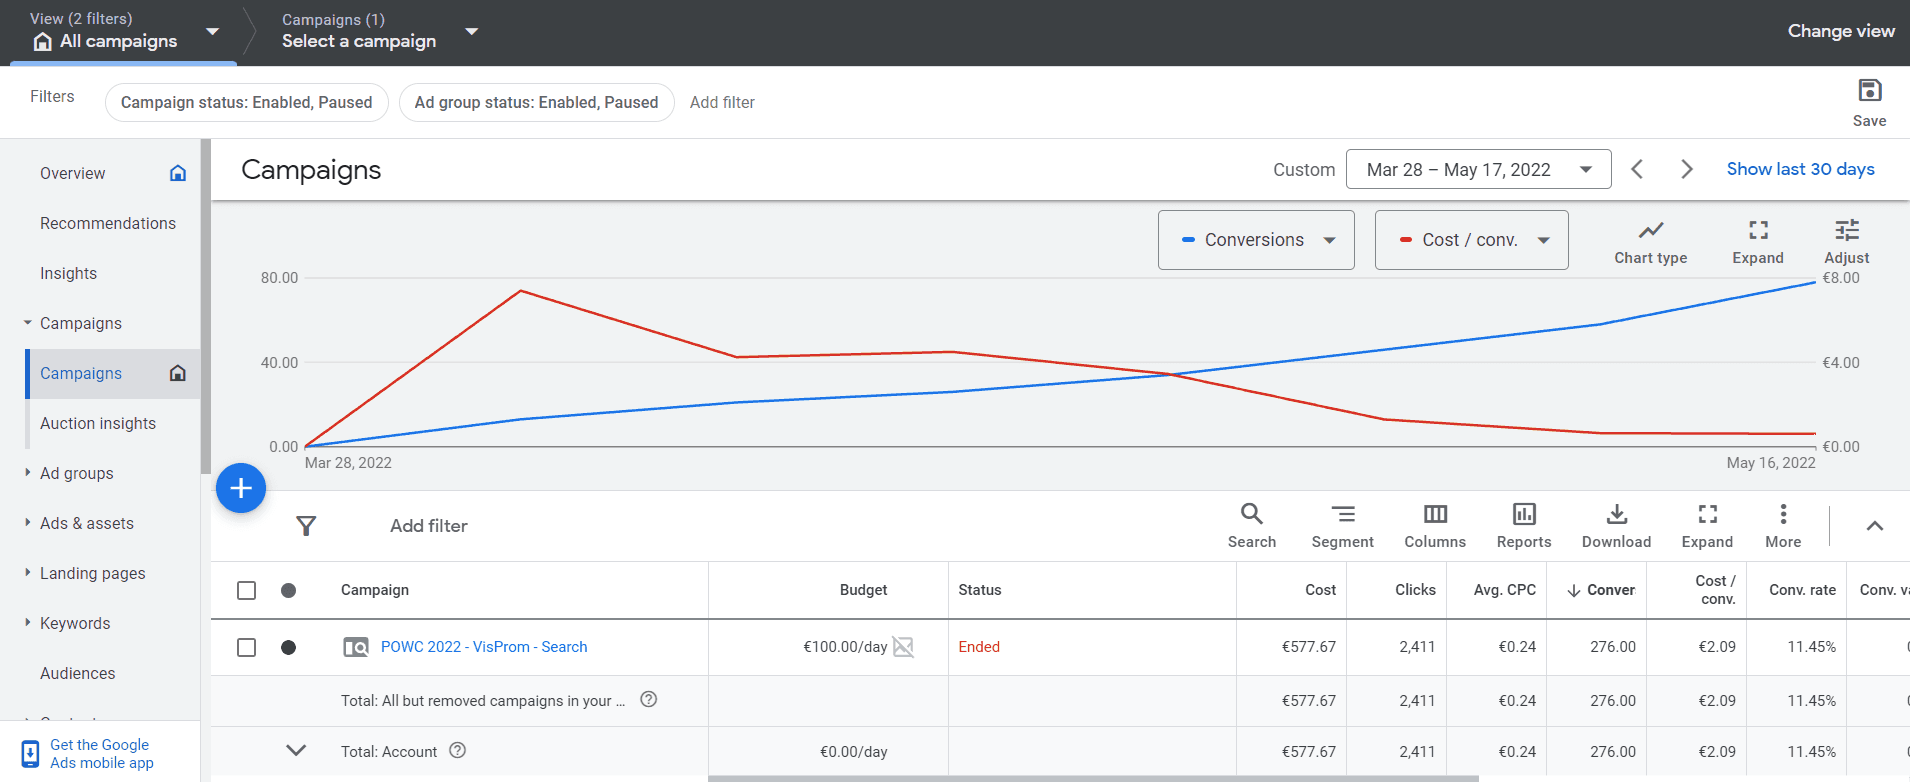The image size is (1910, 782).
Task: Check the POWC 2022 campaign checkbox
Action: click(246, 647)
